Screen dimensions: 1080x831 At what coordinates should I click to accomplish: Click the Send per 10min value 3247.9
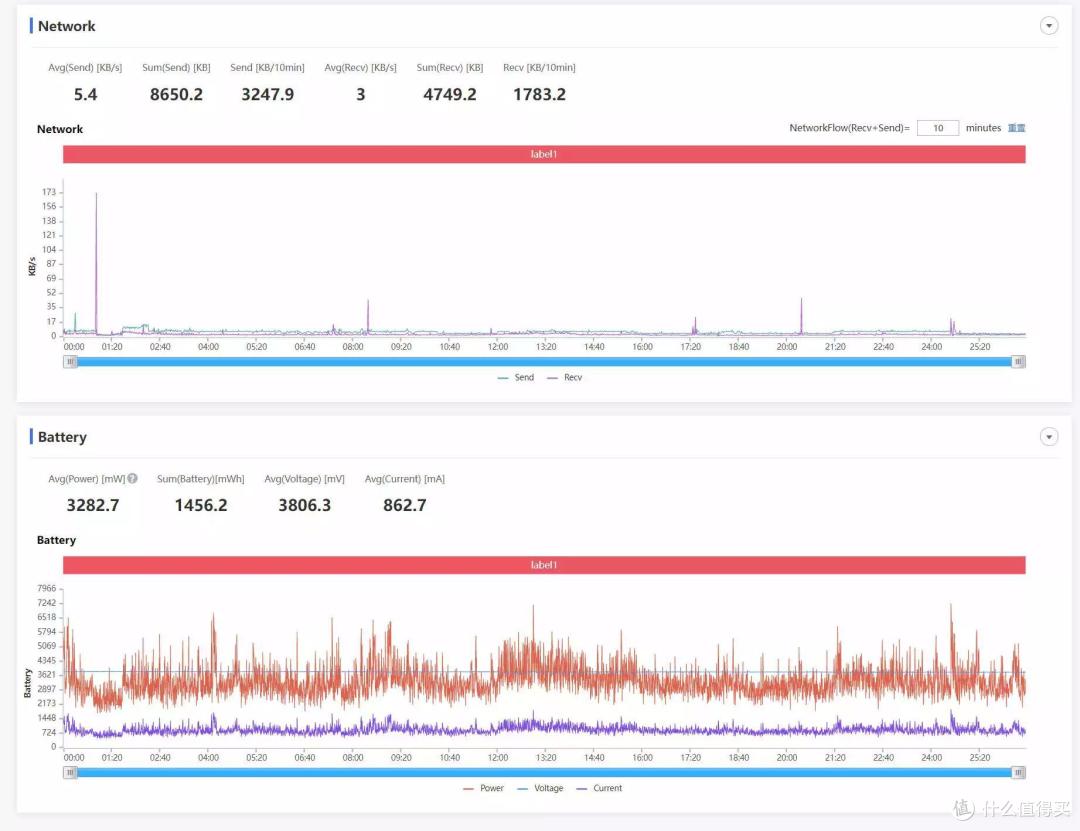pos(267,94)
